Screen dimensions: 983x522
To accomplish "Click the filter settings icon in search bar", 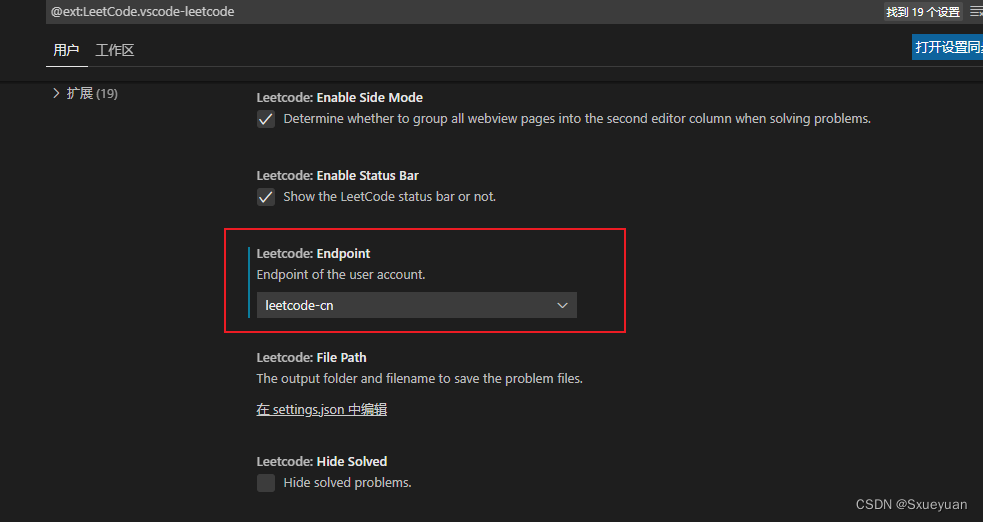I will pyautogui.click(x=976, y=11).
